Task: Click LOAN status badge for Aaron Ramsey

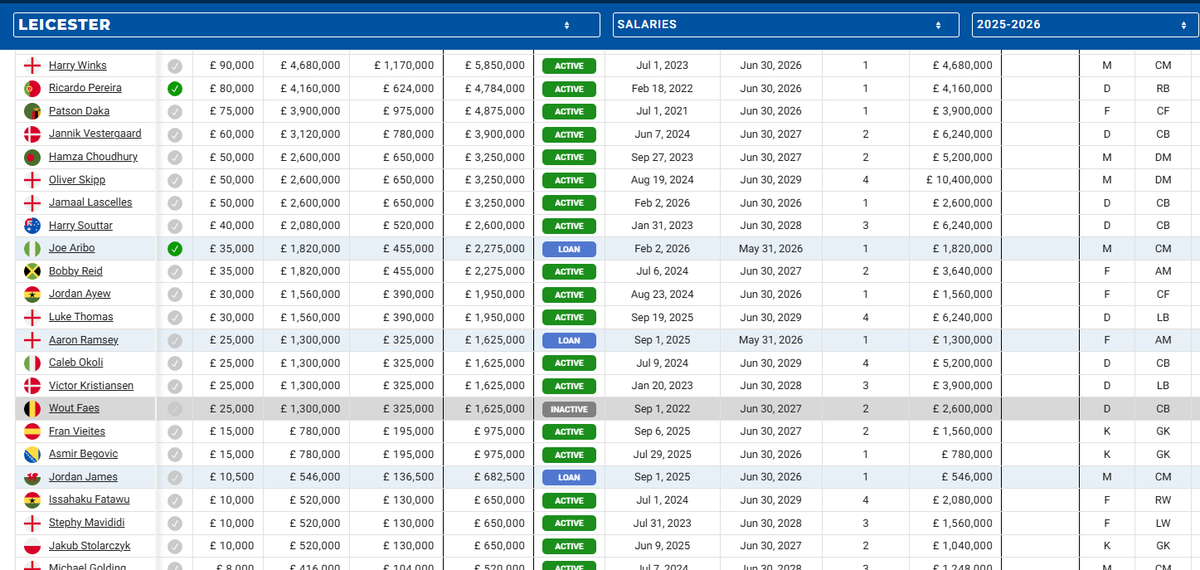Action: 569,340
